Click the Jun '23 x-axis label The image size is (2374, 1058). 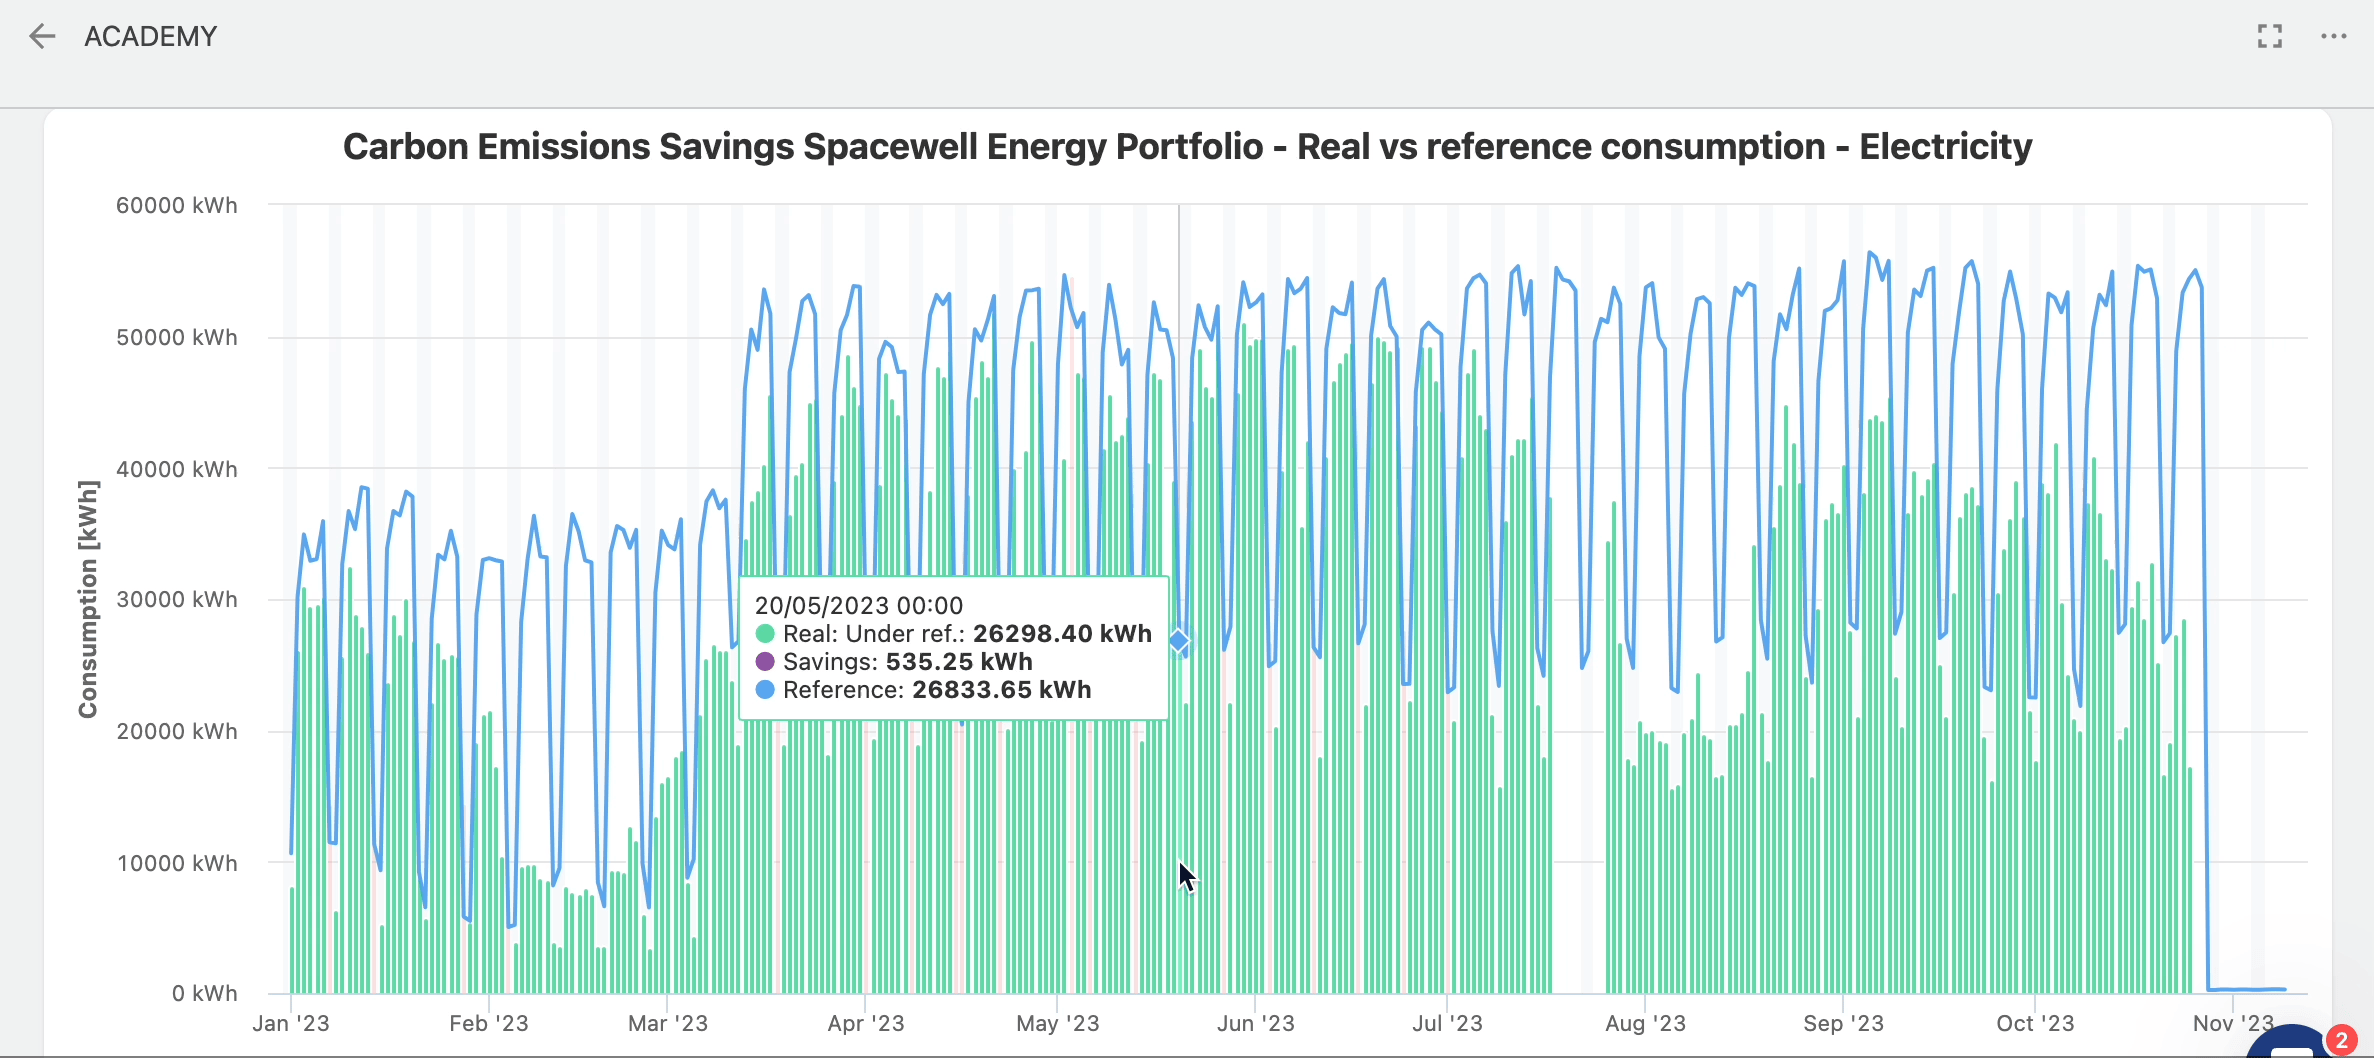1256,1024
